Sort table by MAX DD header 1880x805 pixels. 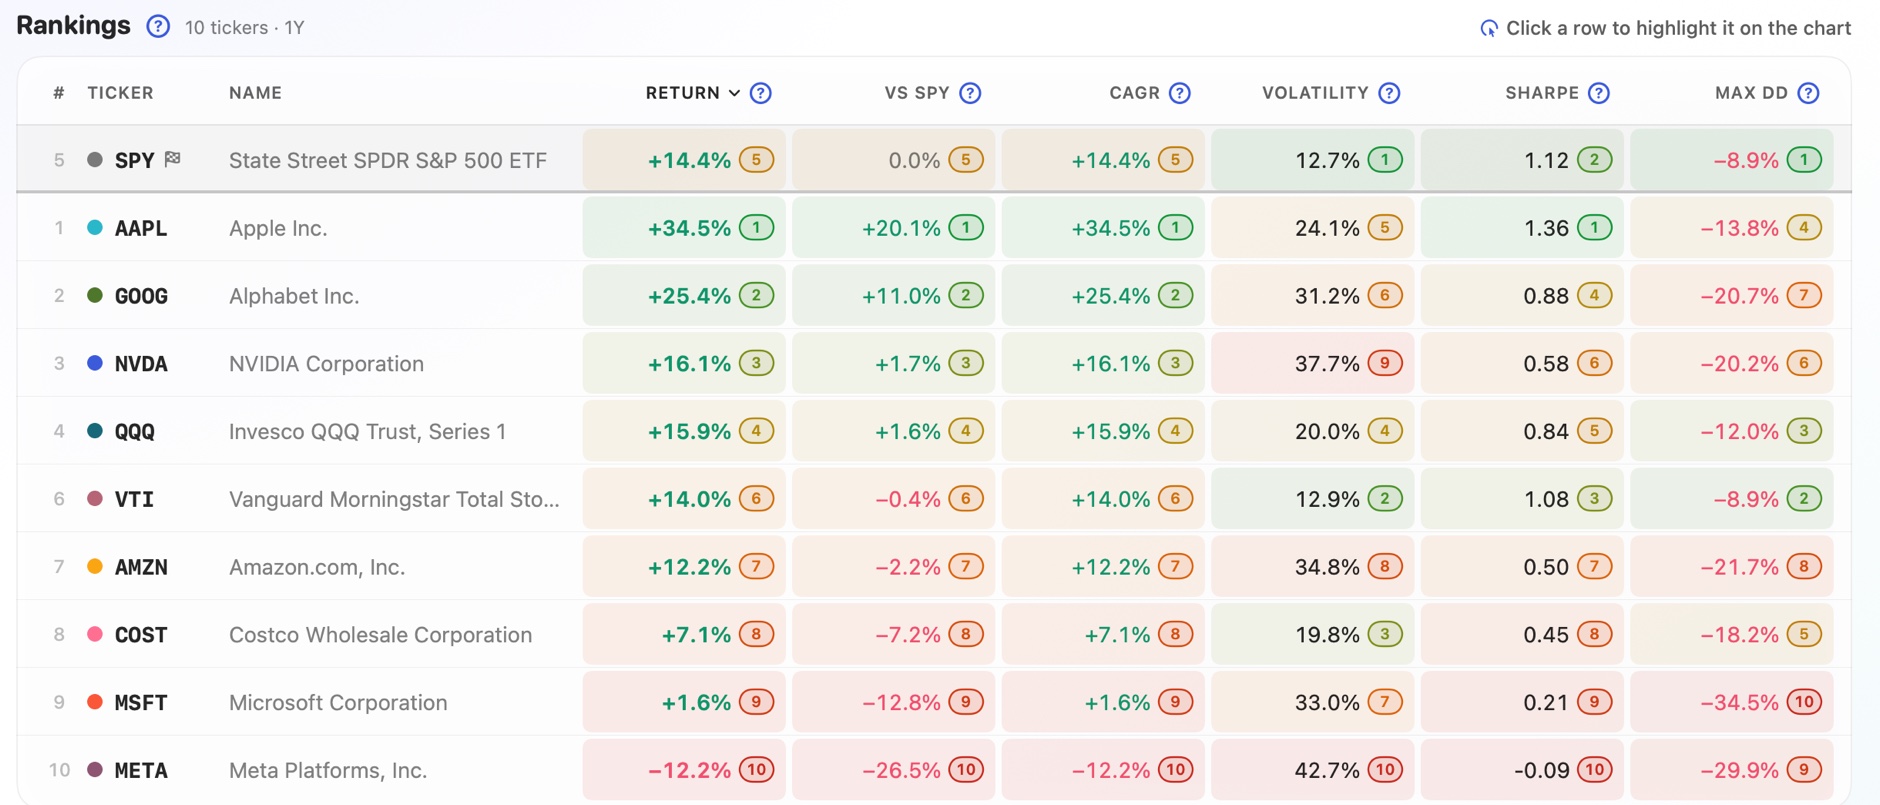pos(1751,93)
